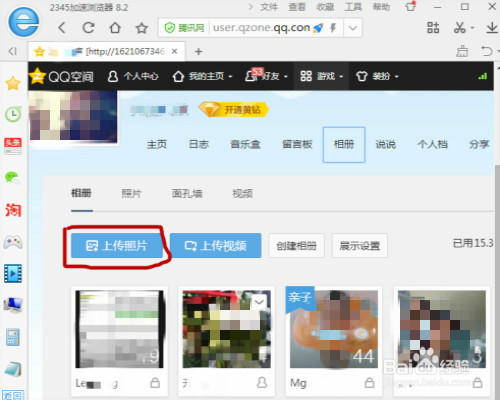Expand the dropdown arrow on the second album cover
Screen dimensions: 500x400
click(x=259, y=303)
